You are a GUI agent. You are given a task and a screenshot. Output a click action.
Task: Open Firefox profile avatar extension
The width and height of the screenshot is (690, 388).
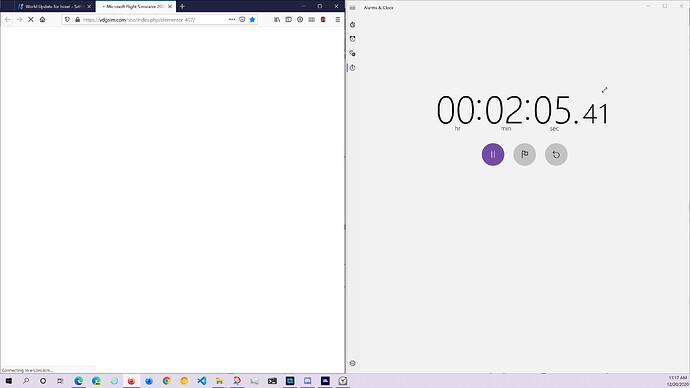click(x=323, y=19)
